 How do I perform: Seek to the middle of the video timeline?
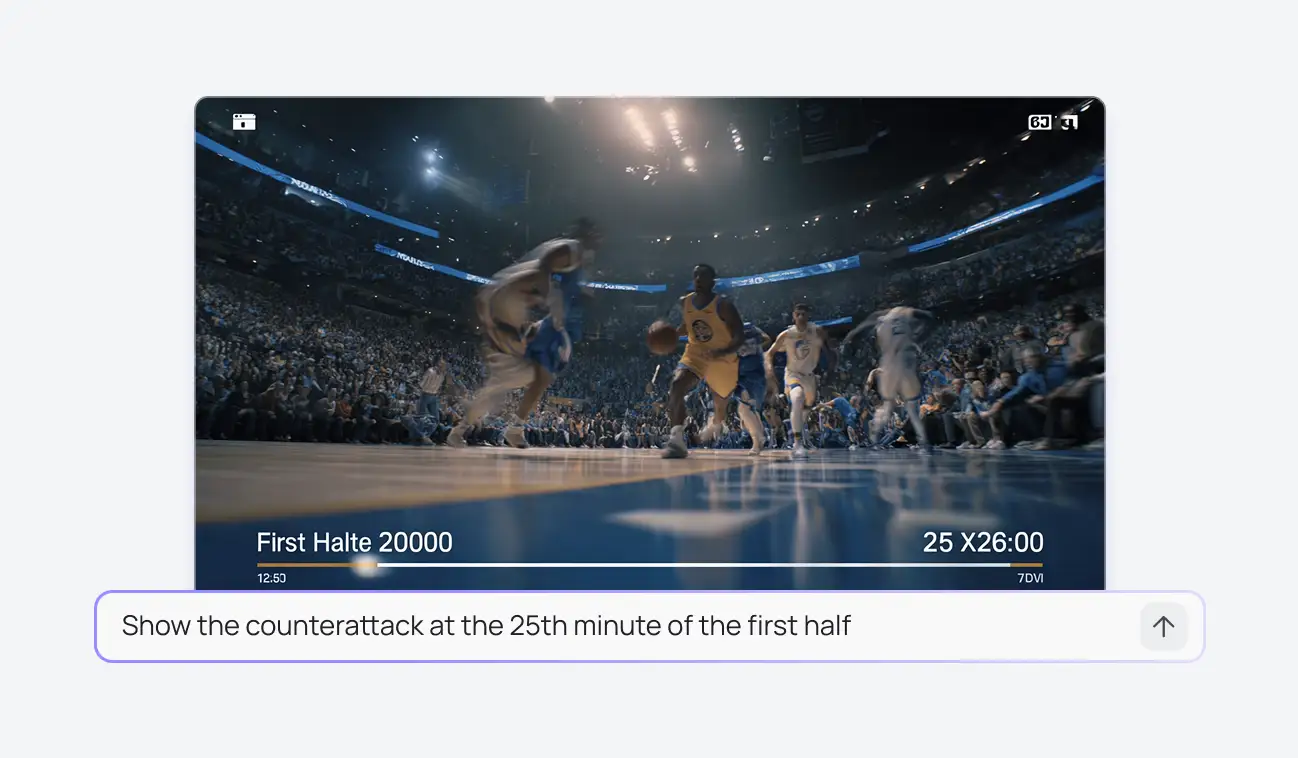(x=650, y=565)
